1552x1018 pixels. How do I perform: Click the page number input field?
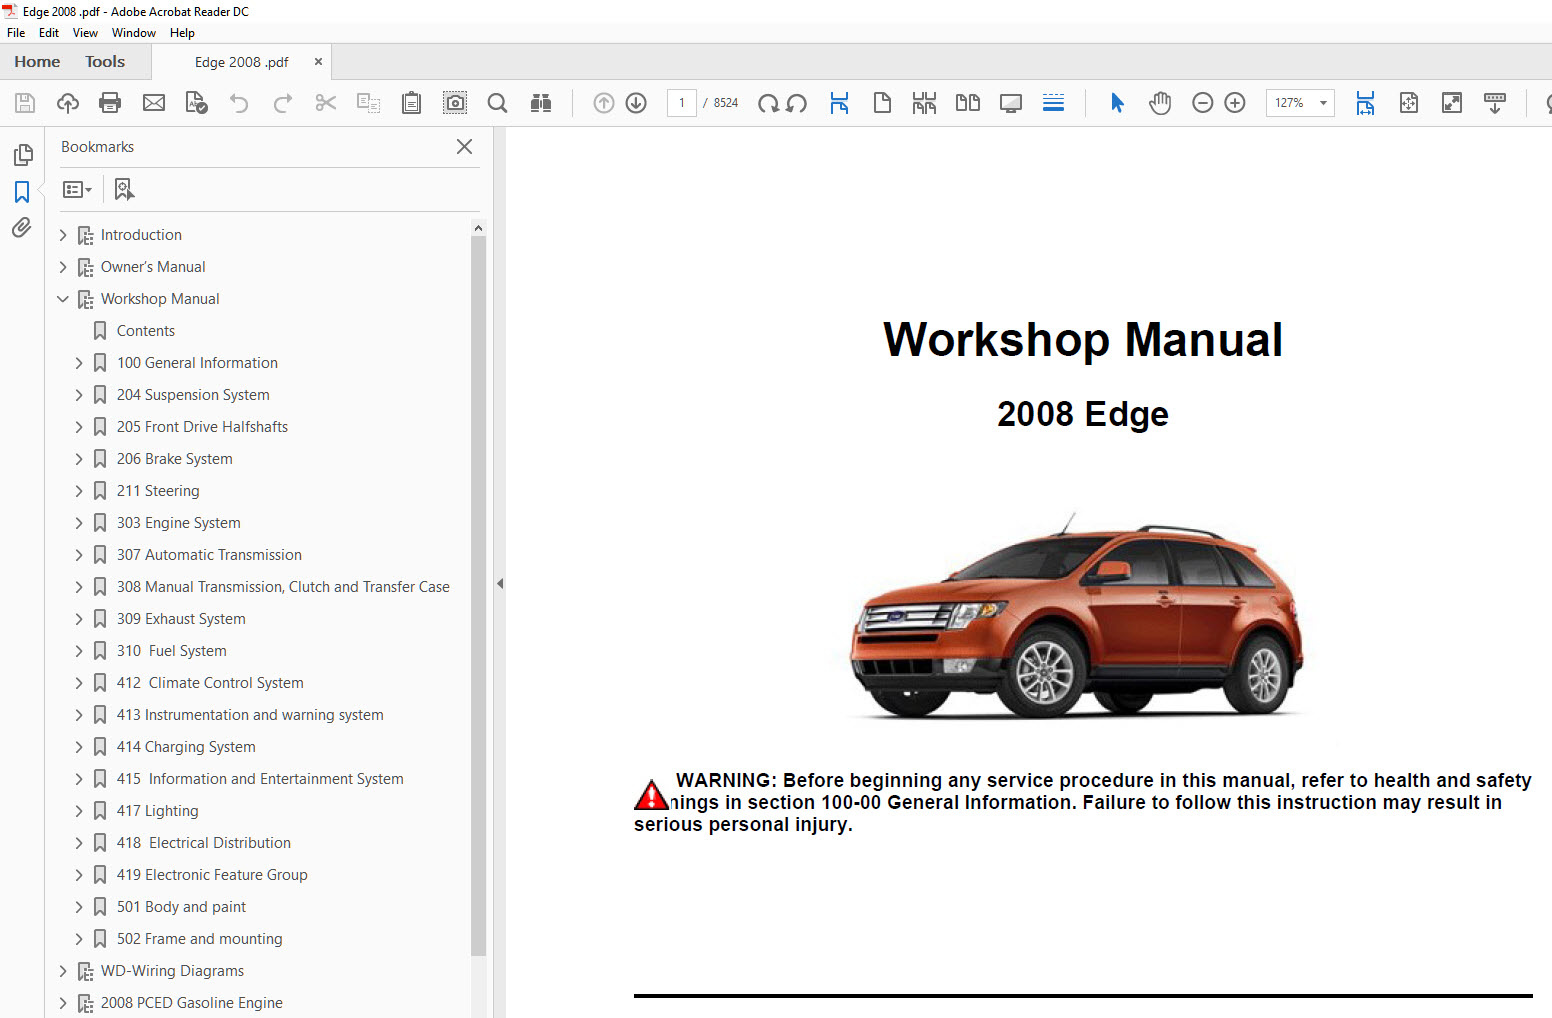682,103
